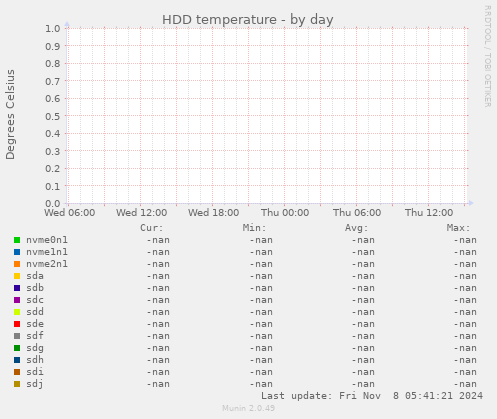Image resolution: width=497 pixels, height=419 pixels.
Task: Click the Thu 00:00 time axis label
Action: point(285,213)
